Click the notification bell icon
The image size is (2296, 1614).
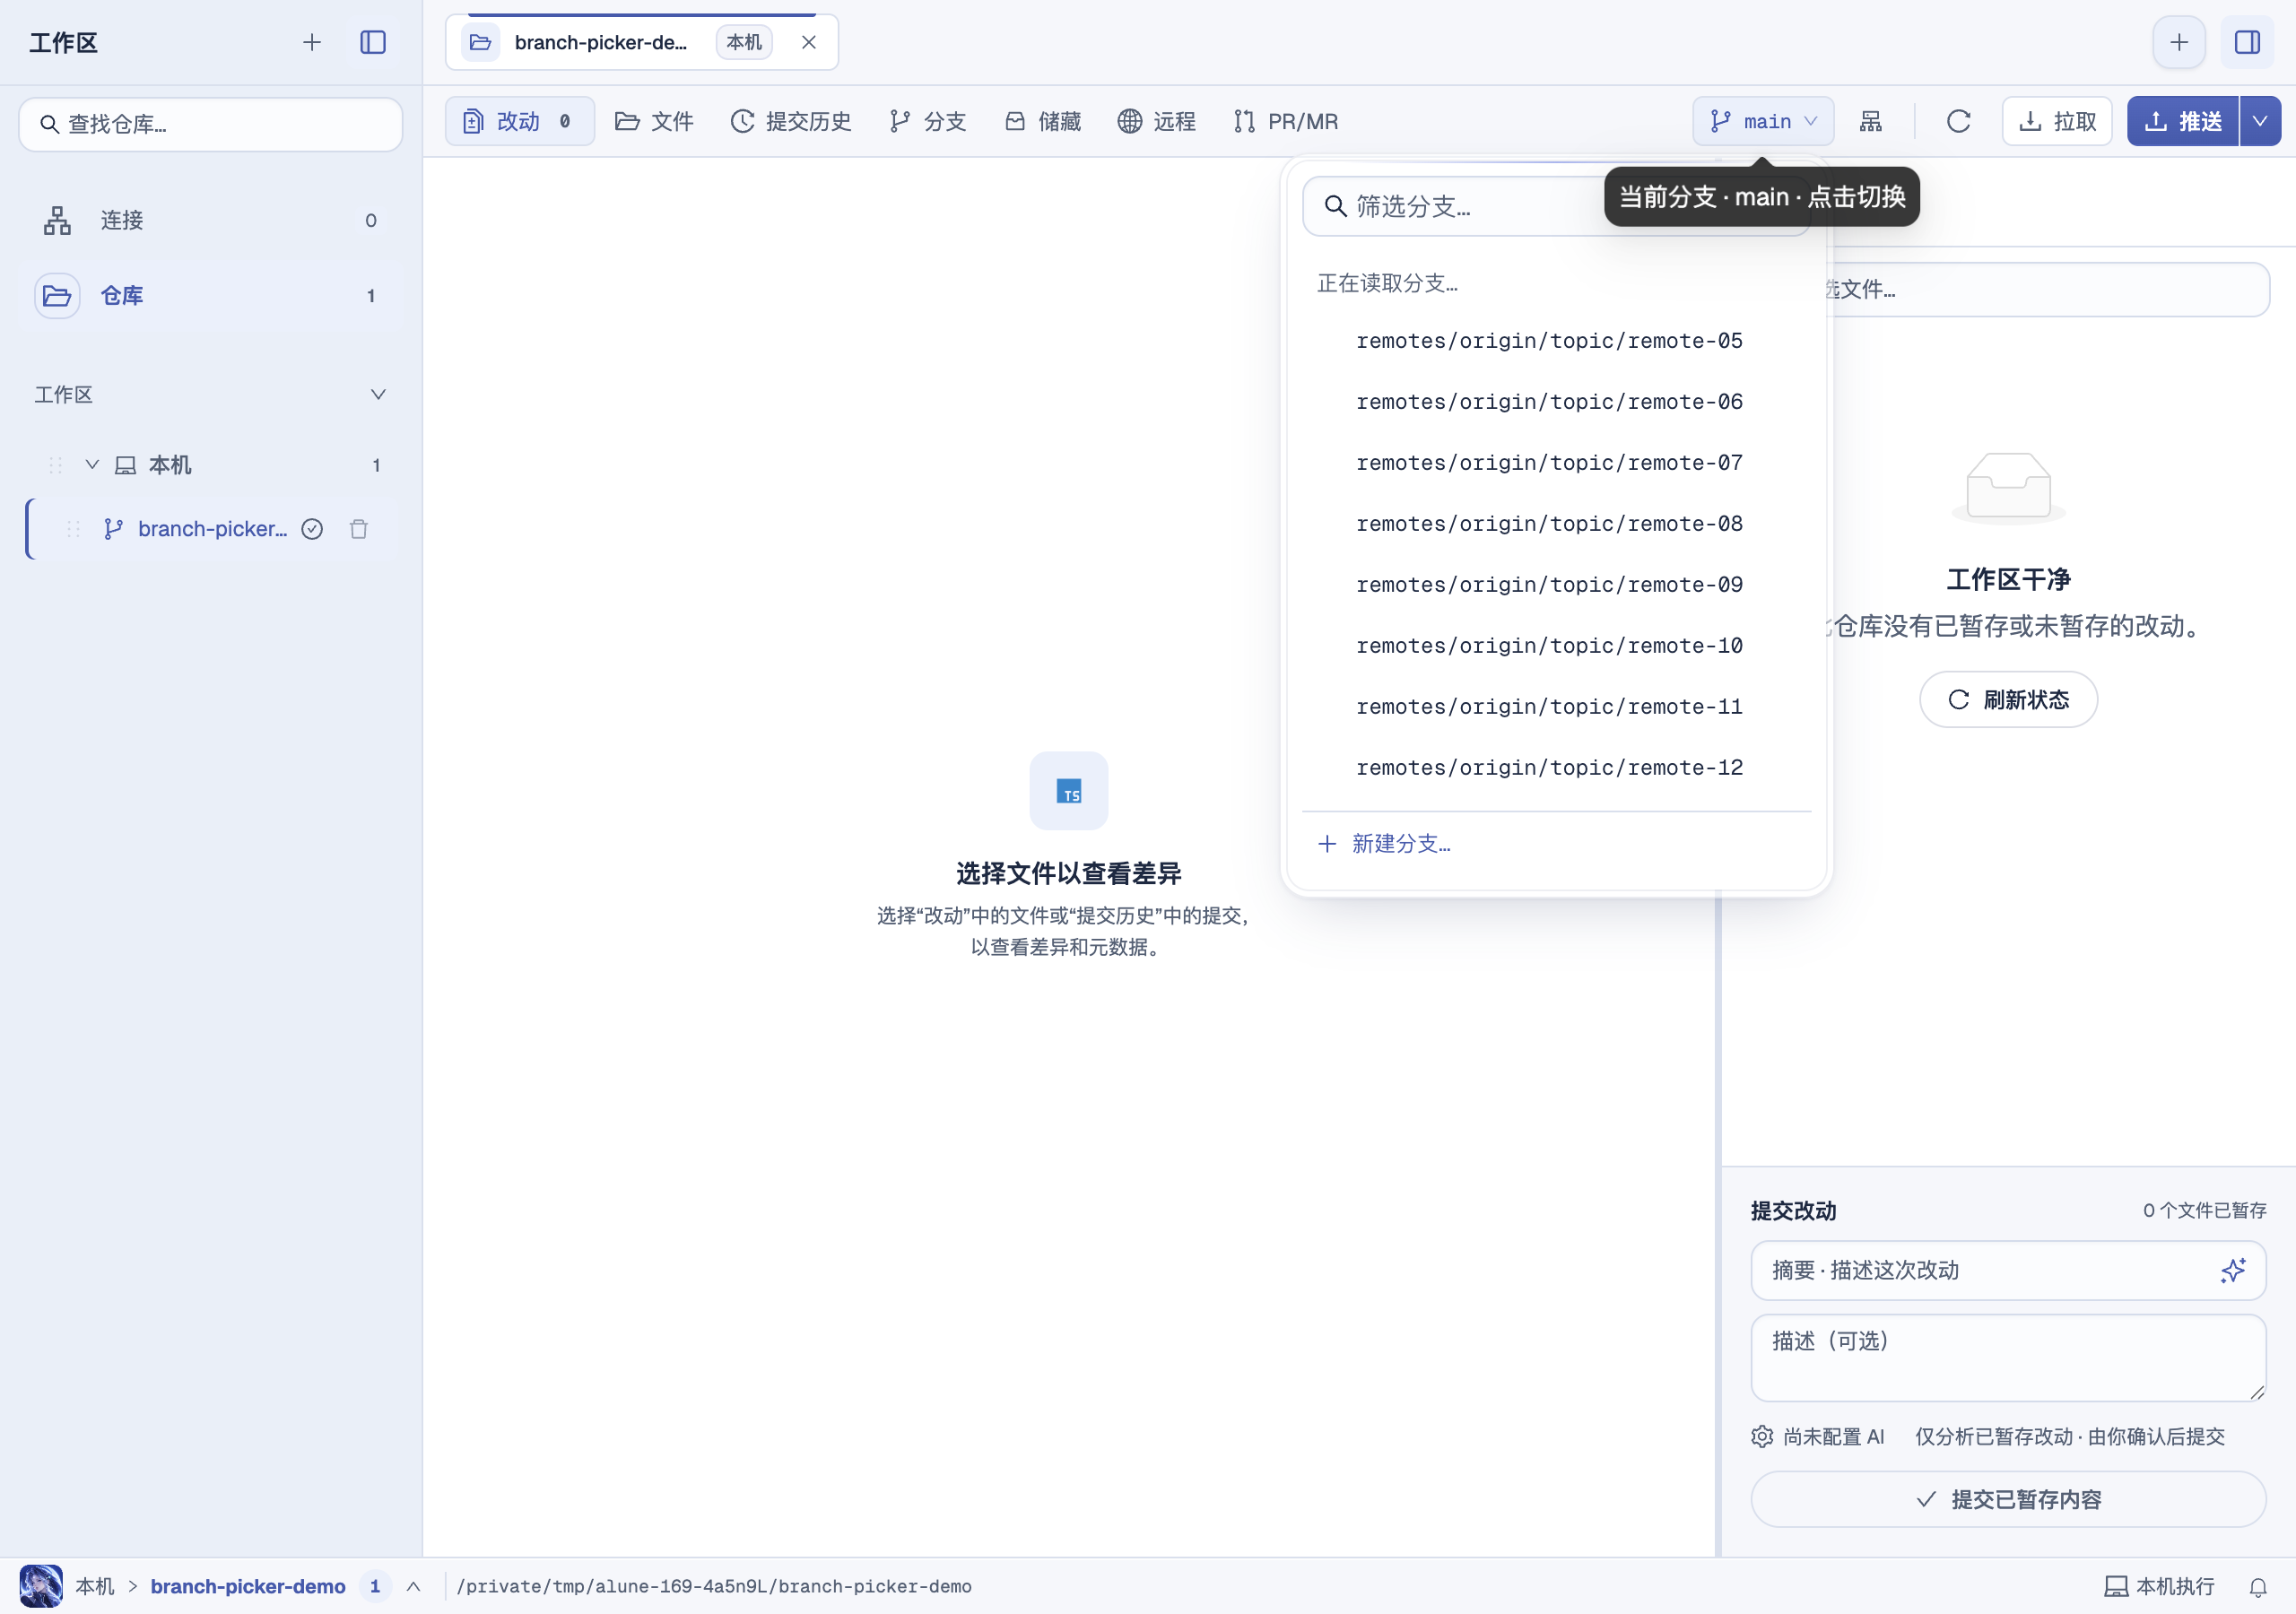tap(2258, 1587)
